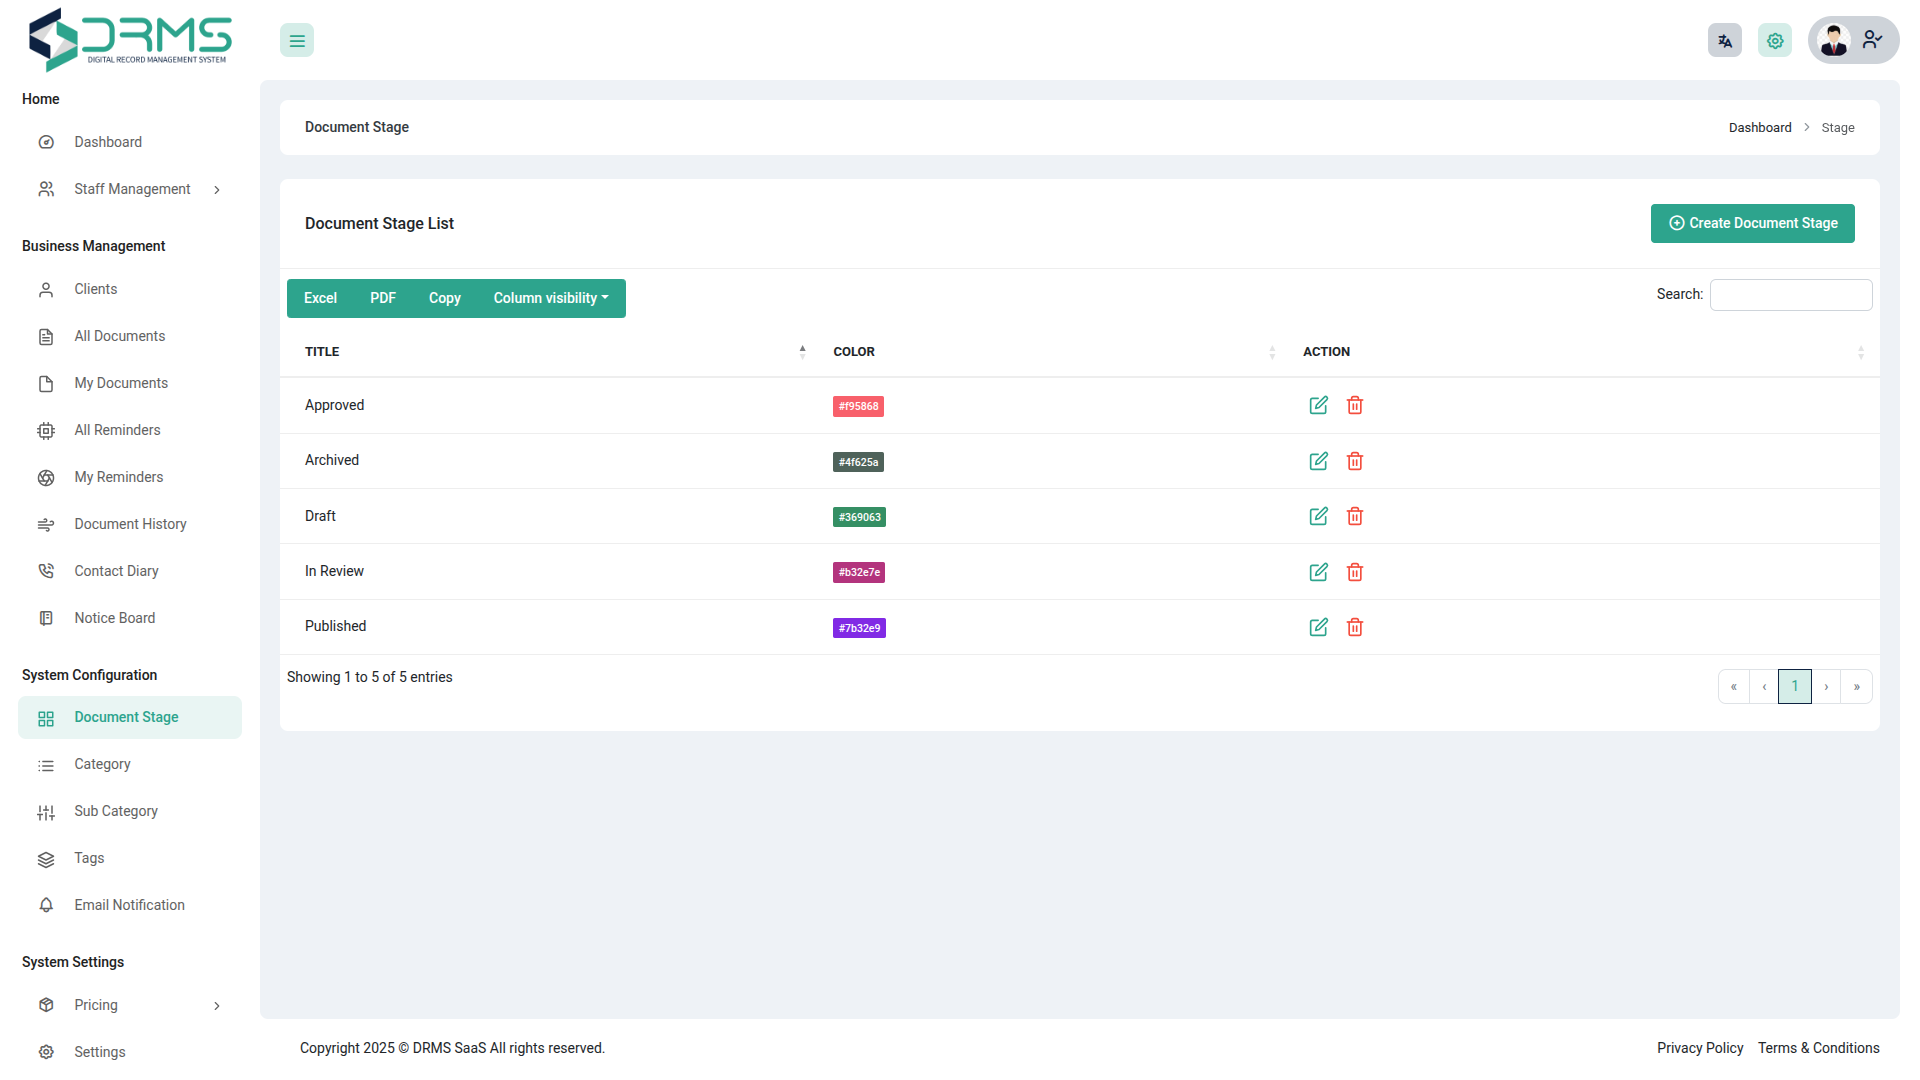Expand Staff Management submenu
The width and height of the screenshot is (1920, 1080).
tap(132, 189)
